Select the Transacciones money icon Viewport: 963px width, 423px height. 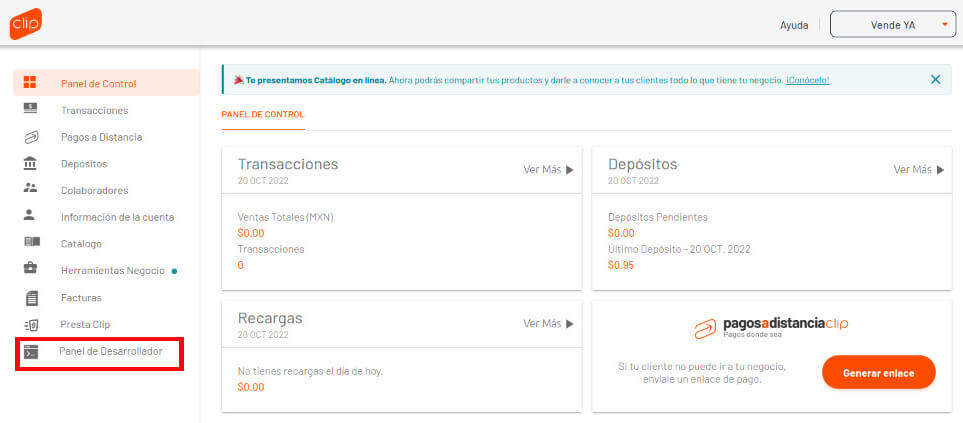[30, 109]
